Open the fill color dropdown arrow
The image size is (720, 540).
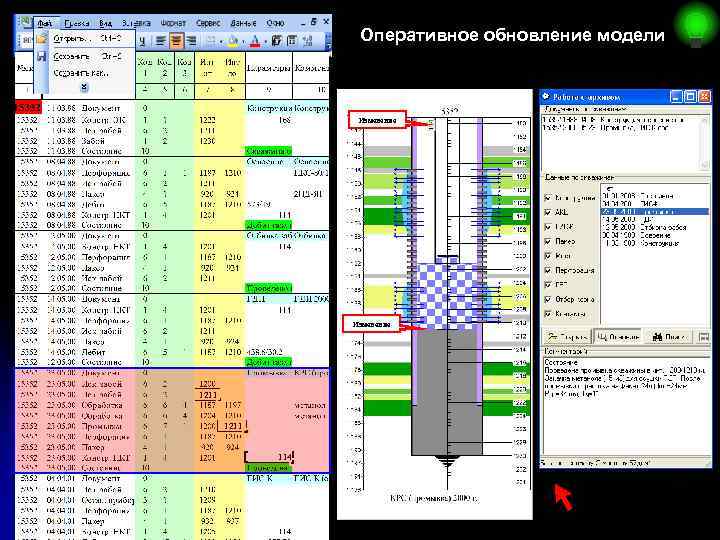point(242,42)
